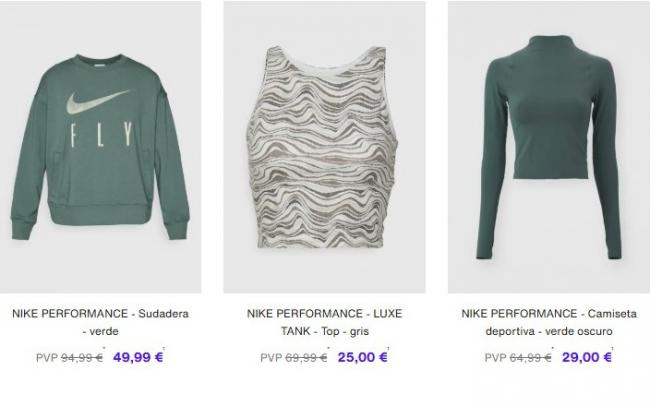Open the NIKE PERFORMANCE Camiseta deportiva link
The image size is (650, 406).
click(549, 322)
